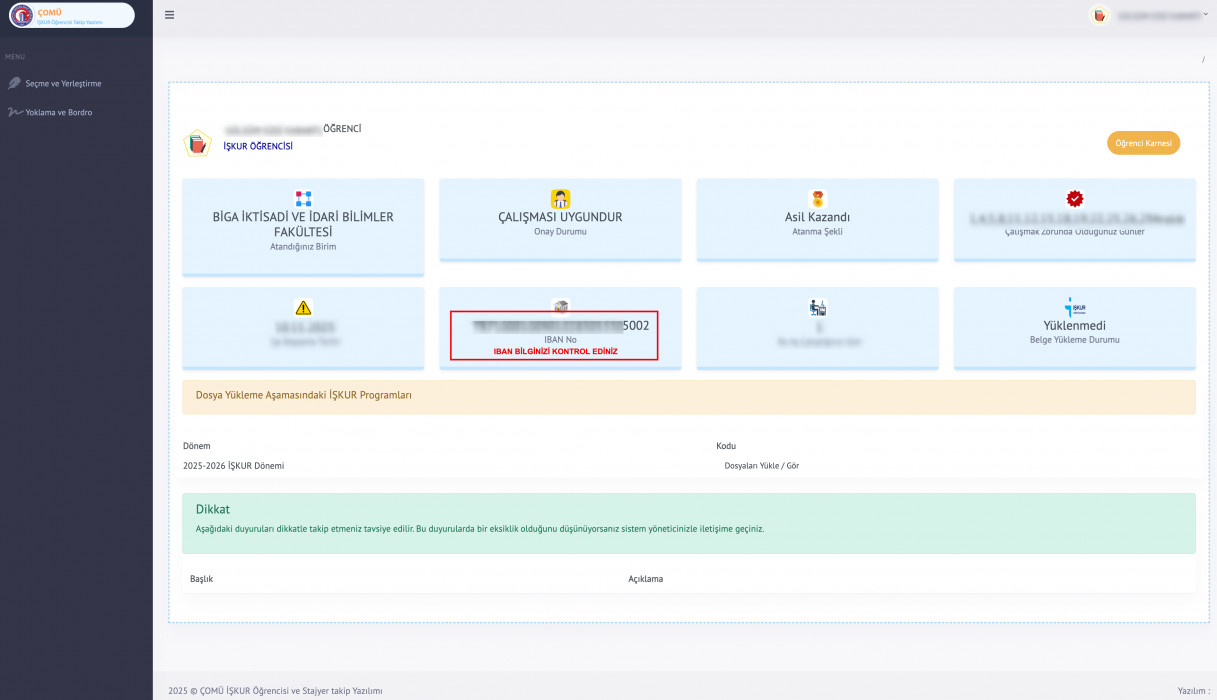Click the Atanma Şekli medal icon
1217x700 pixels.
817,198
